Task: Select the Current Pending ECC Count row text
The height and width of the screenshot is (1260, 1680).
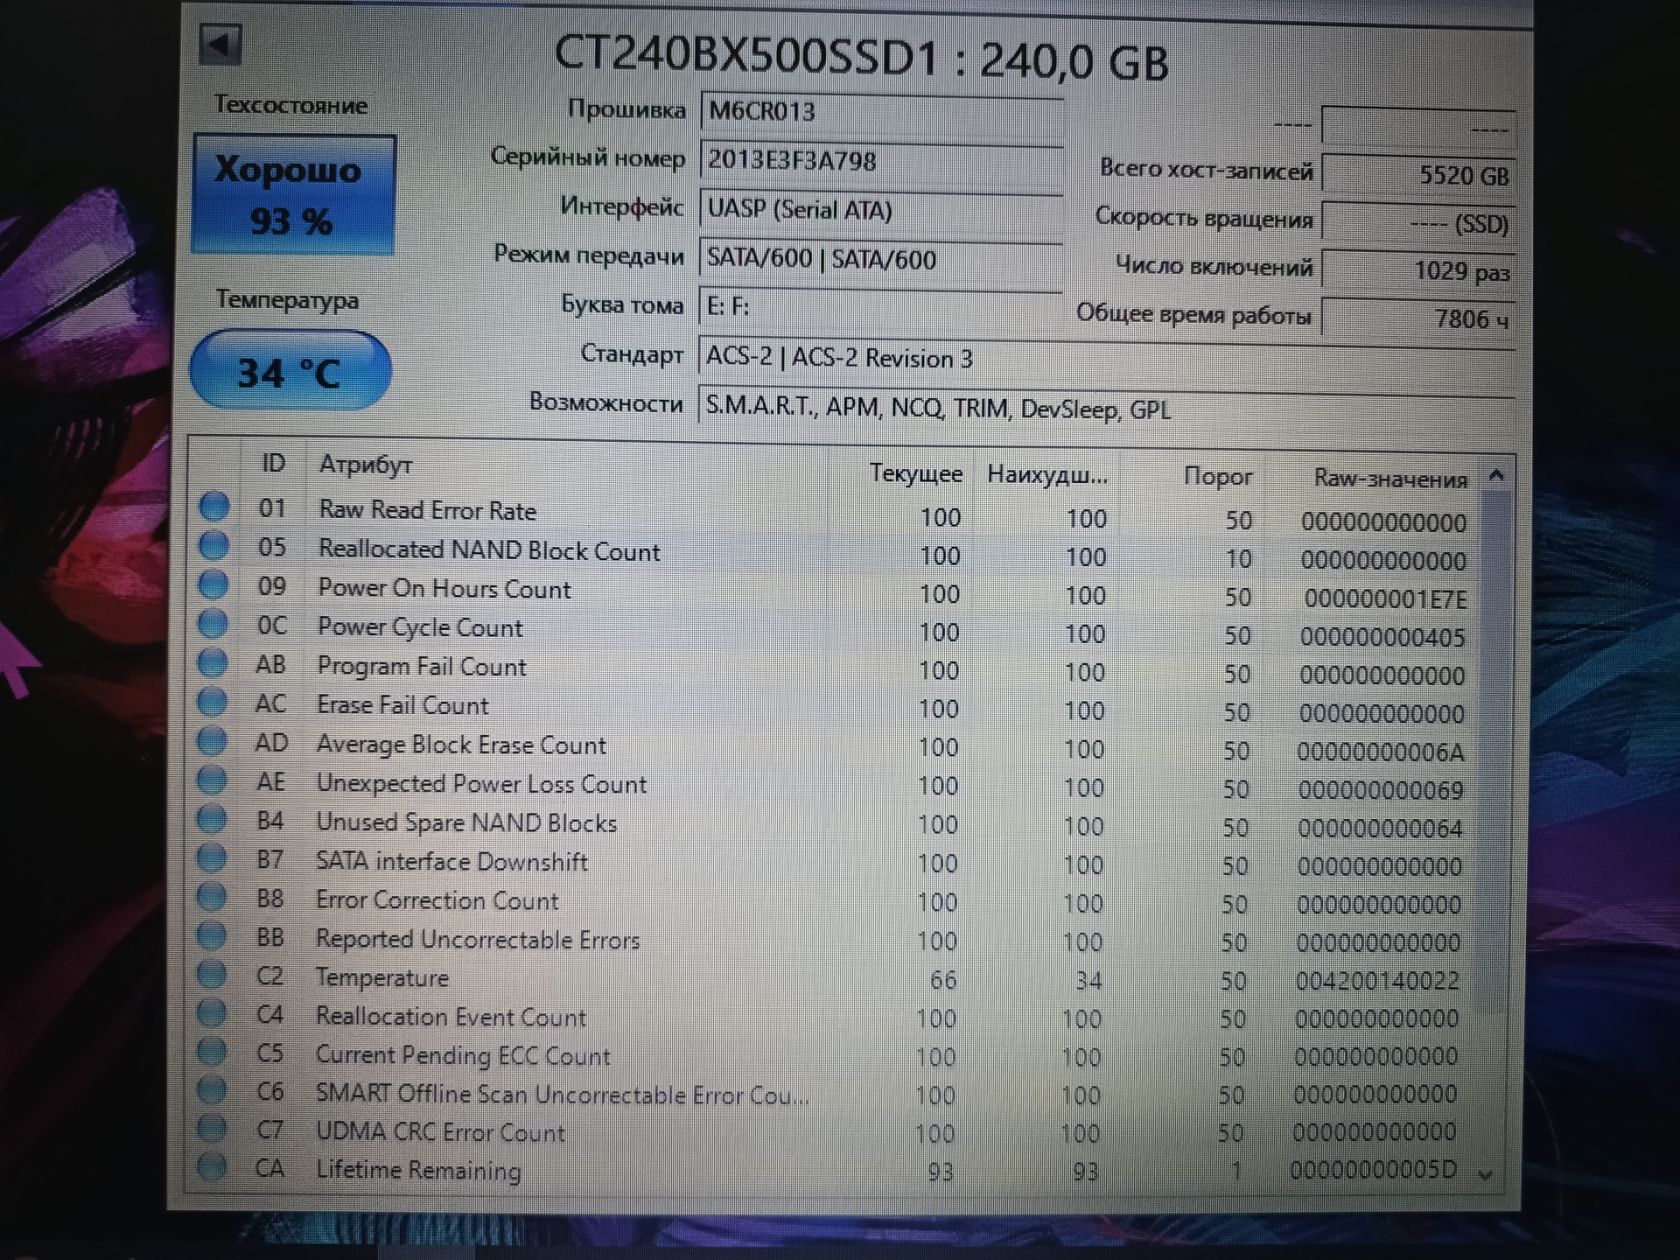Action: [x=462, y=1055]
